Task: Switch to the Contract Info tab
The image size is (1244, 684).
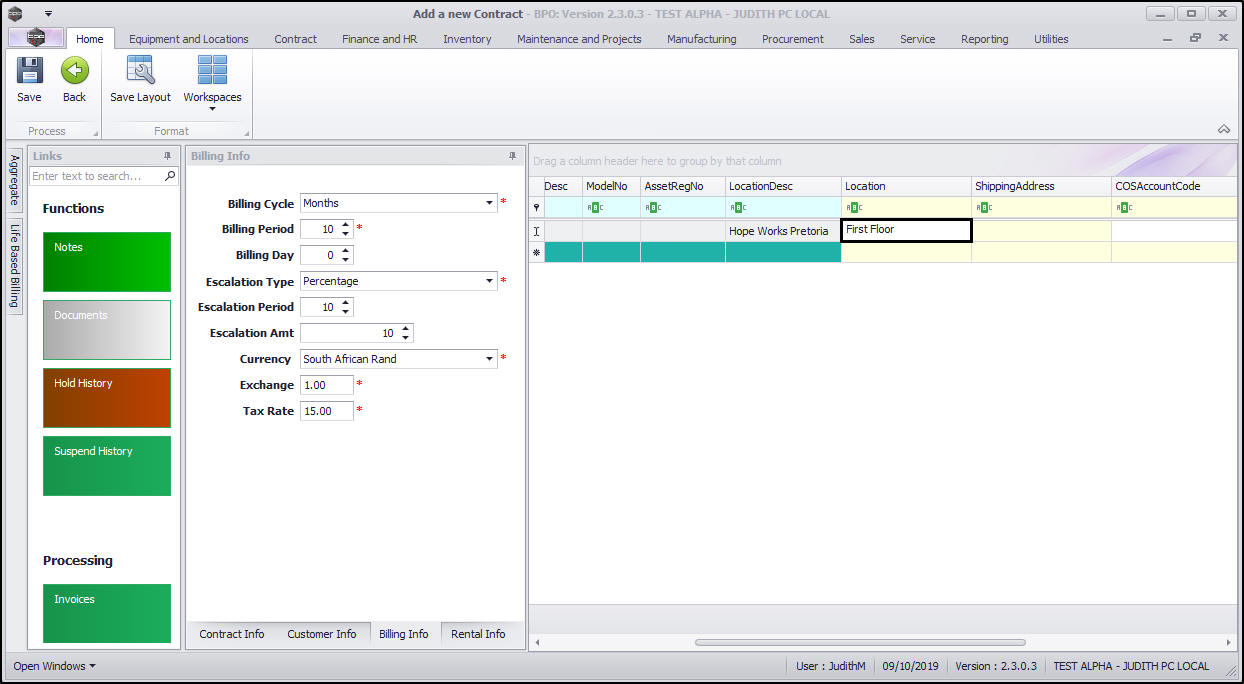Action: click(x=232, y=634)
